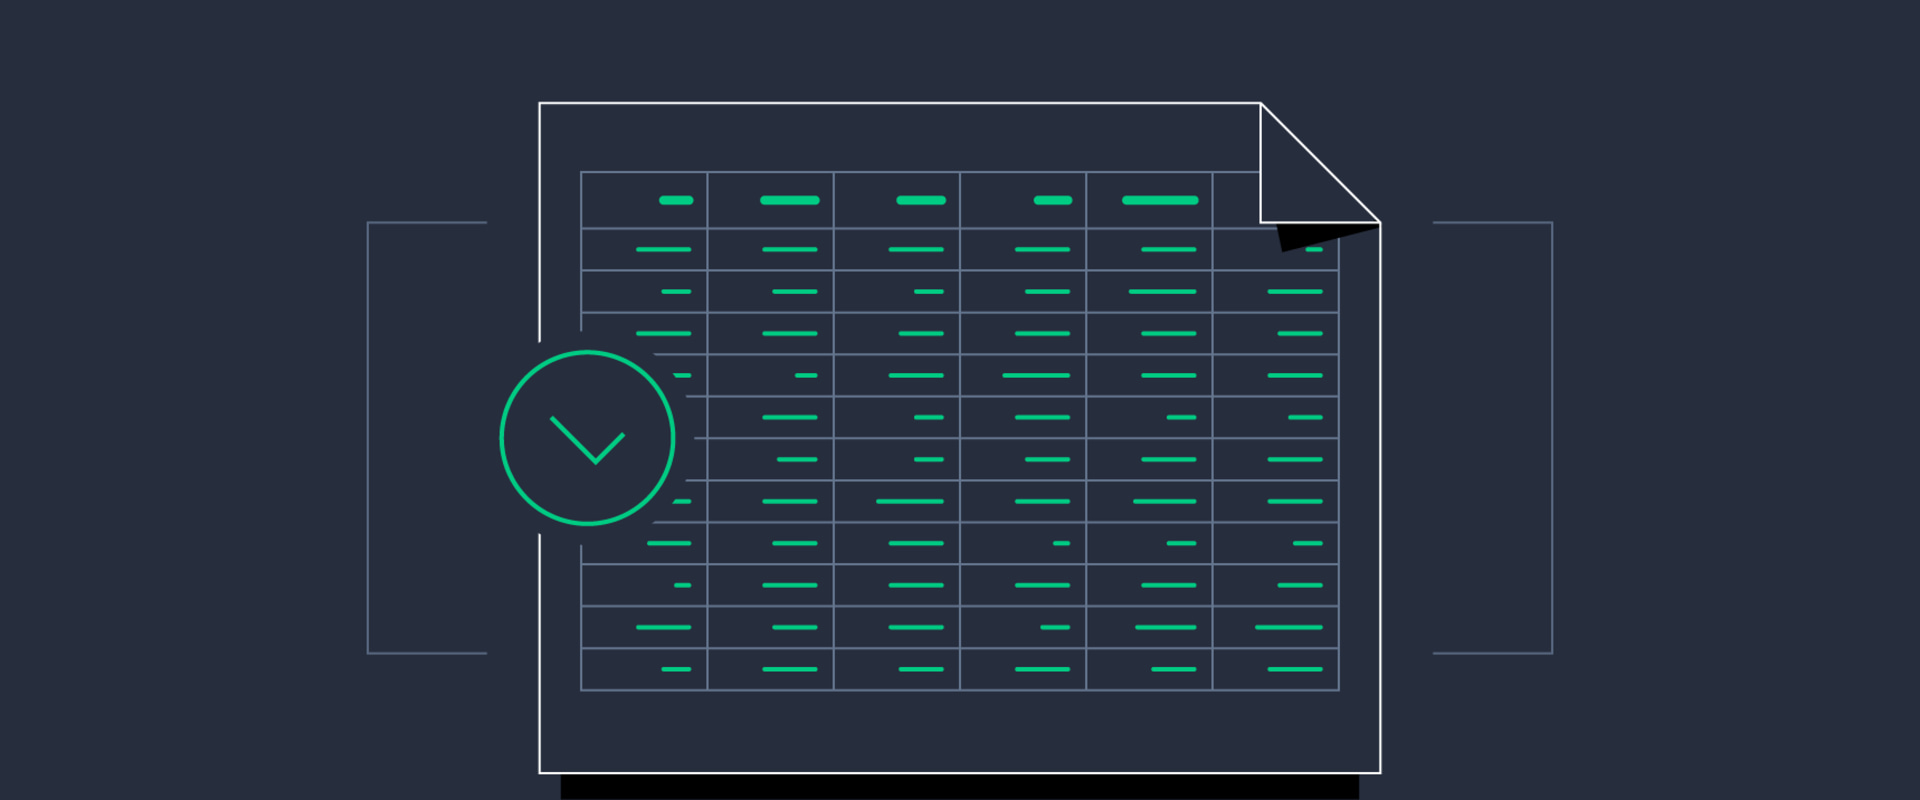Select the fifth column header with longest bar

1149,200
